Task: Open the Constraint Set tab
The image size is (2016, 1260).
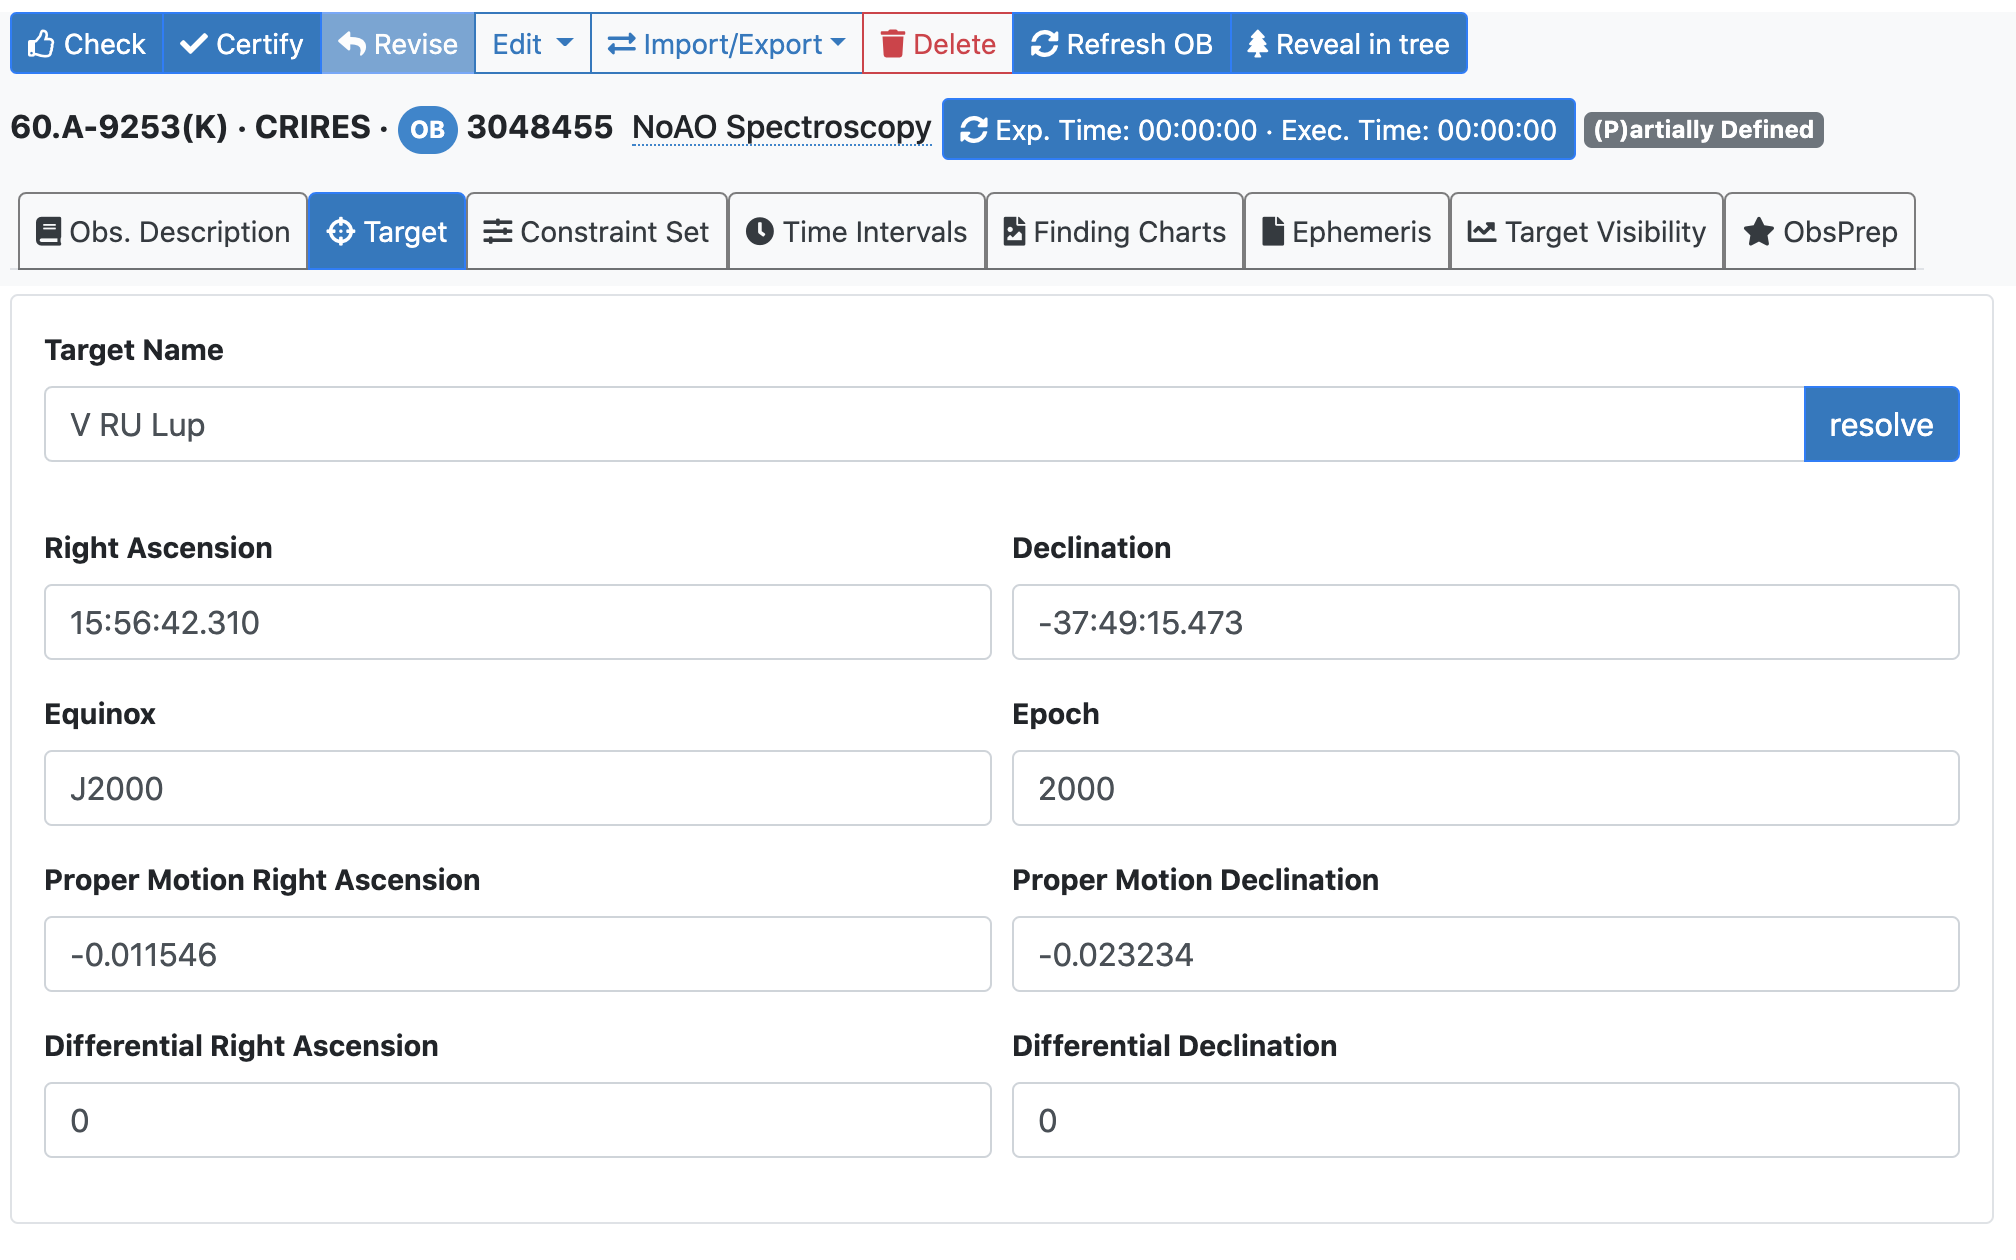Action: [597, 232]
